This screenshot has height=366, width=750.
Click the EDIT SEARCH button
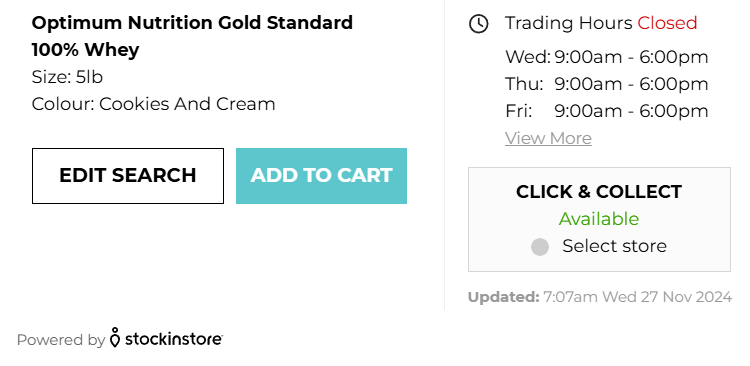[128, 176]
